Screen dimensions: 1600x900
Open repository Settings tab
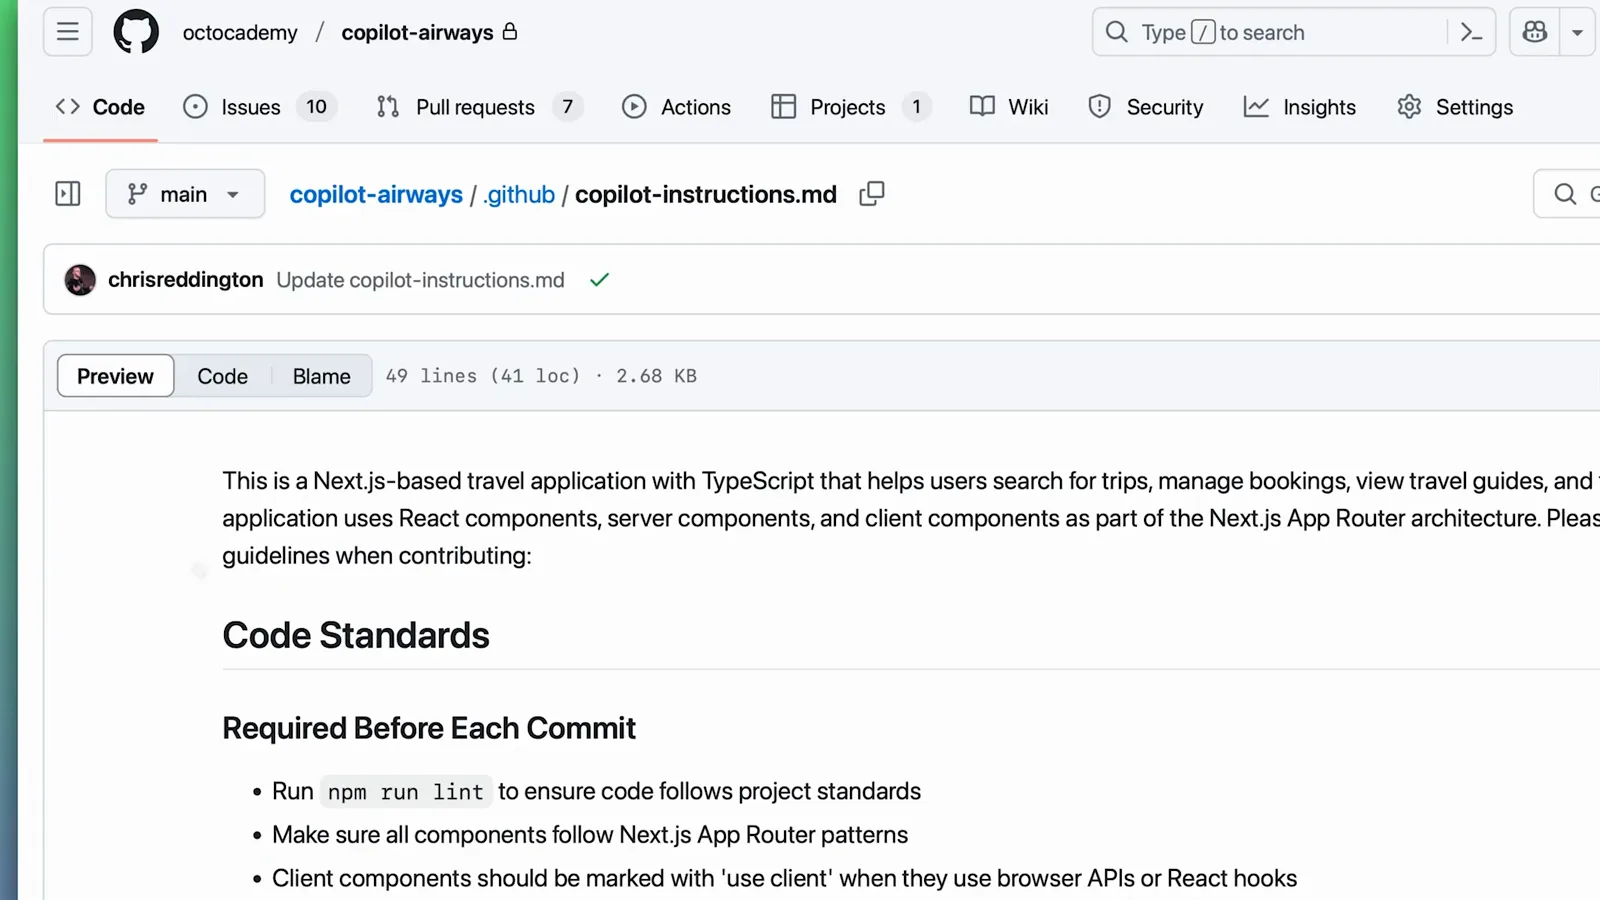coord(1455,107)
